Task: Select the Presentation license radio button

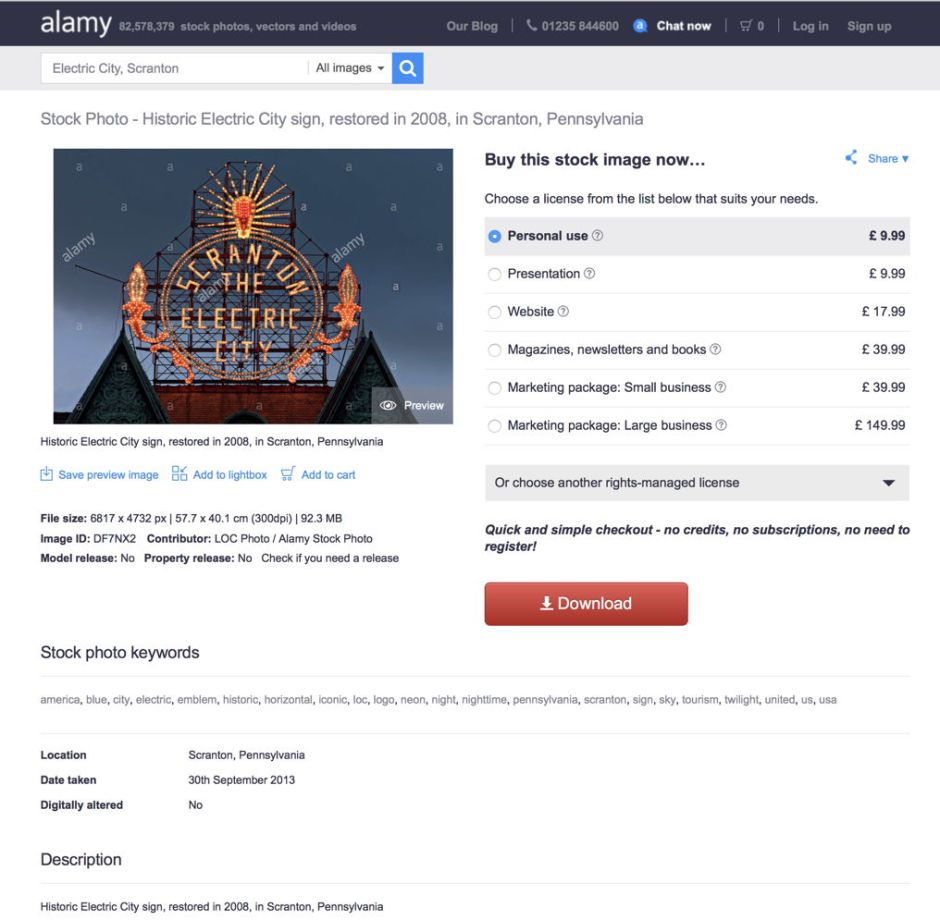Action: point(495,274)
